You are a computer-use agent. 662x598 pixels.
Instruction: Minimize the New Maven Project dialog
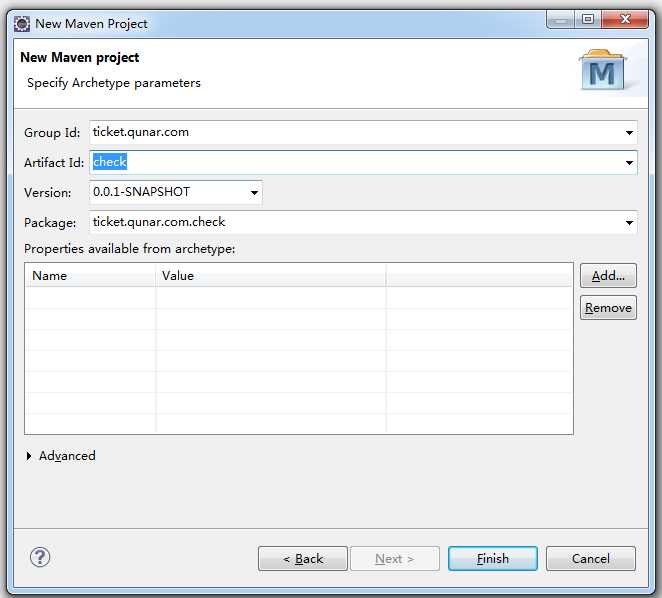[x=560, y=19]
